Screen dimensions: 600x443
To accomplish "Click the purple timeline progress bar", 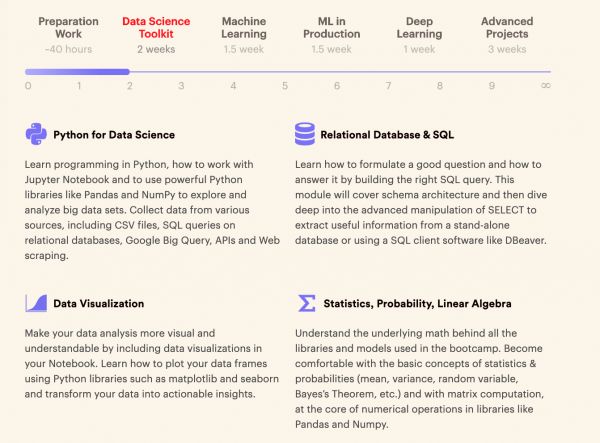I will (77, 71).
